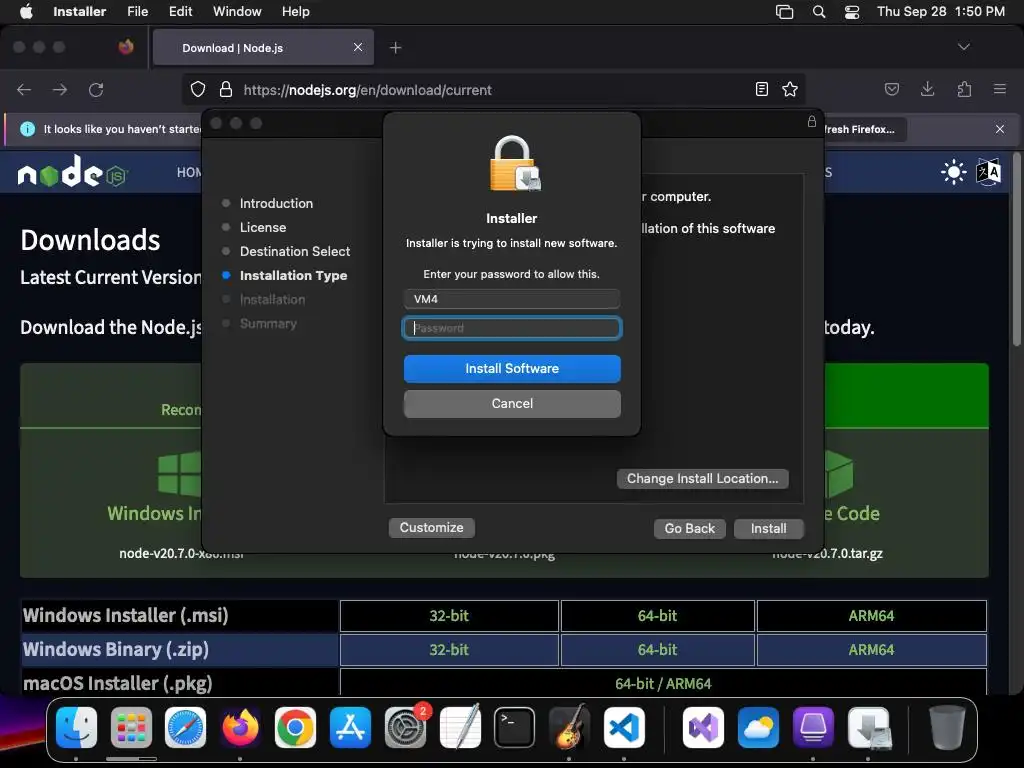This screenshot has height=768, width=1024.
Task: Open Visual Studio purple Dock icon
Action: pyautogui.click(x=703, y=728)
